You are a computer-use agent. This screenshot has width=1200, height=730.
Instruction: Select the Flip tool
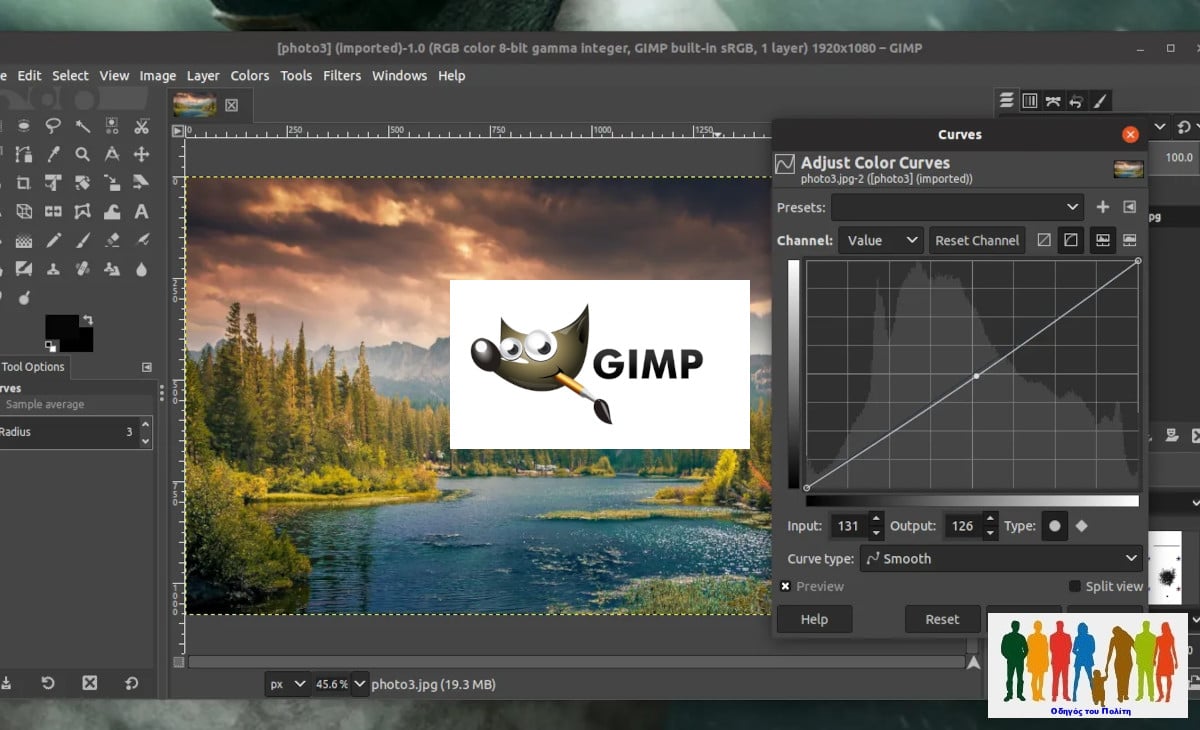tap(53, 211)
